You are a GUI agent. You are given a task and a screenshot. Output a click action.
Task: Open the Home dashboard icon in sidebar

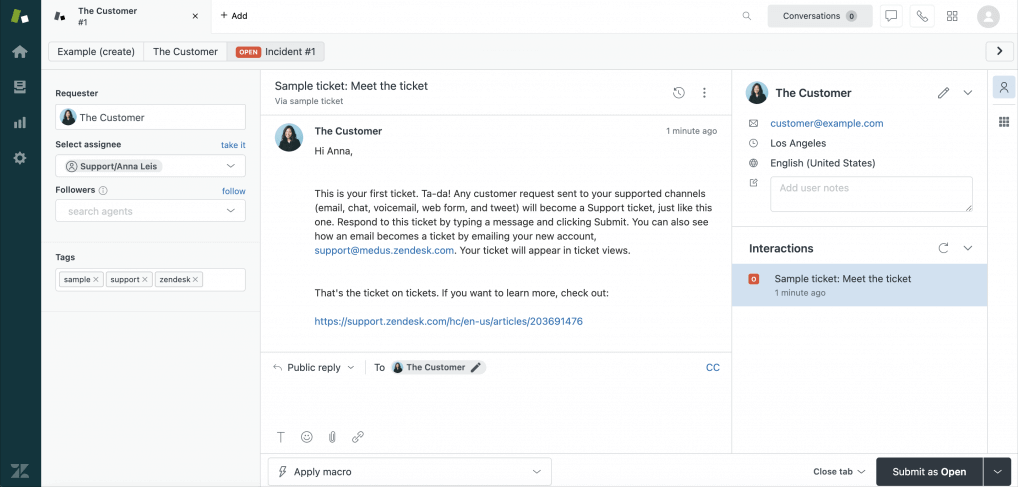[19, 52]
